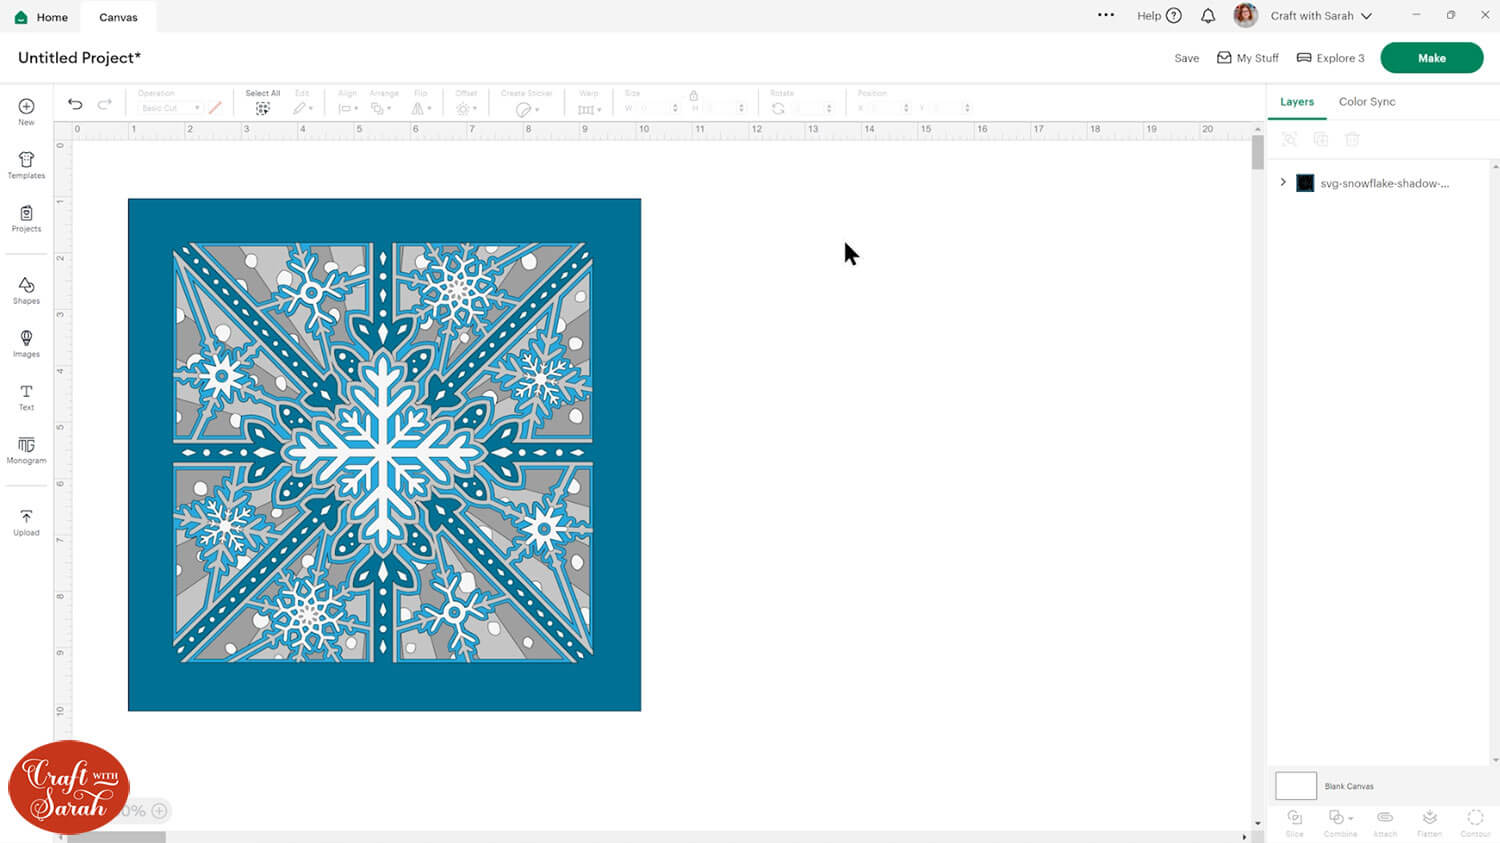1500x843 pixels.
Task: Open the Projects panel
Action: coord(26,218)
